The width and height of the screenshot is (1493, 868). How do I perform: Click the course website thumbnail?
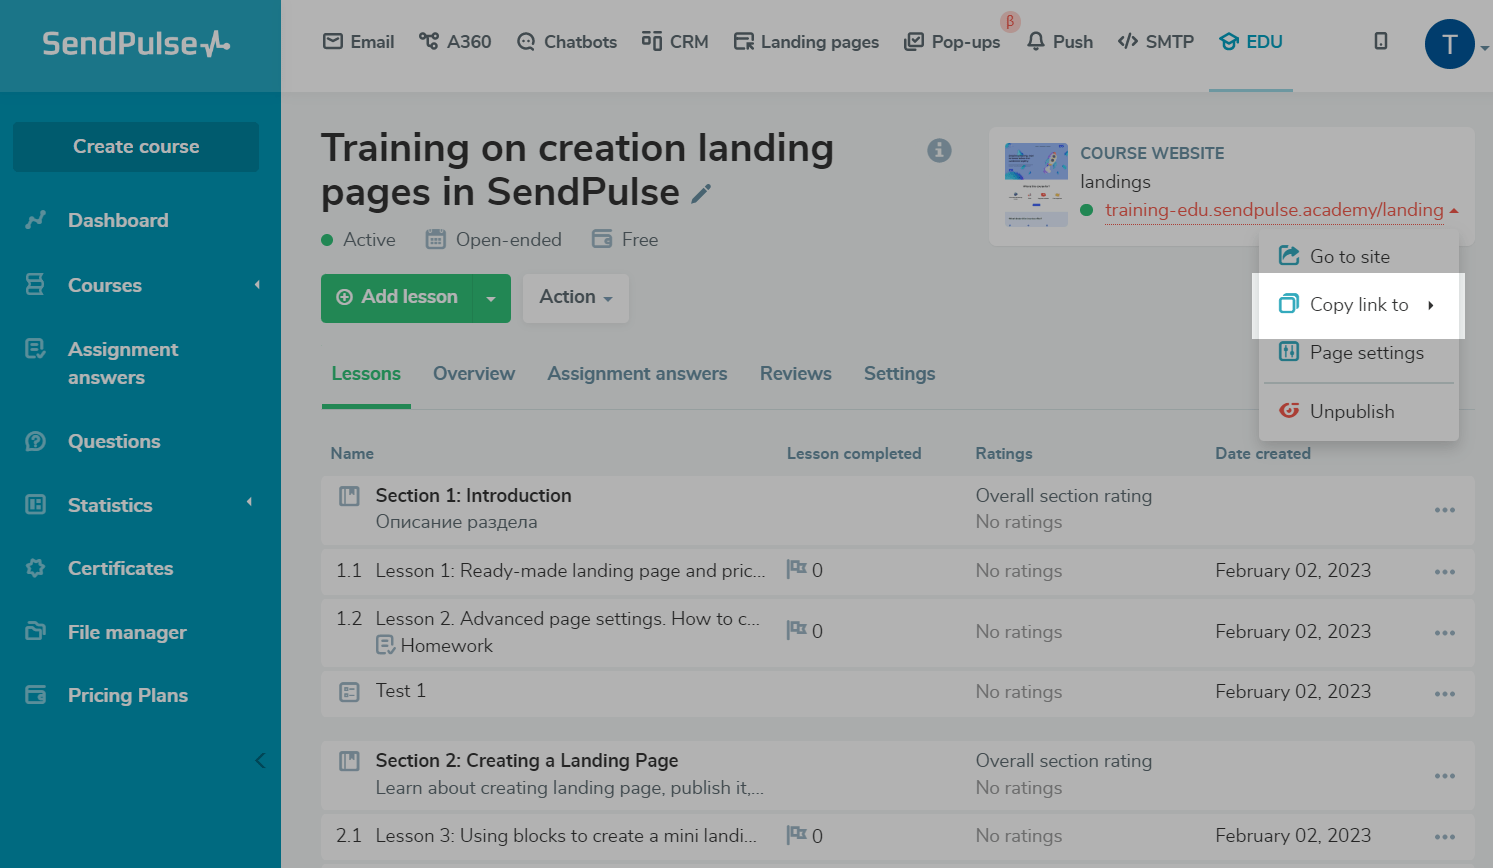click(x=1035, y=185)
